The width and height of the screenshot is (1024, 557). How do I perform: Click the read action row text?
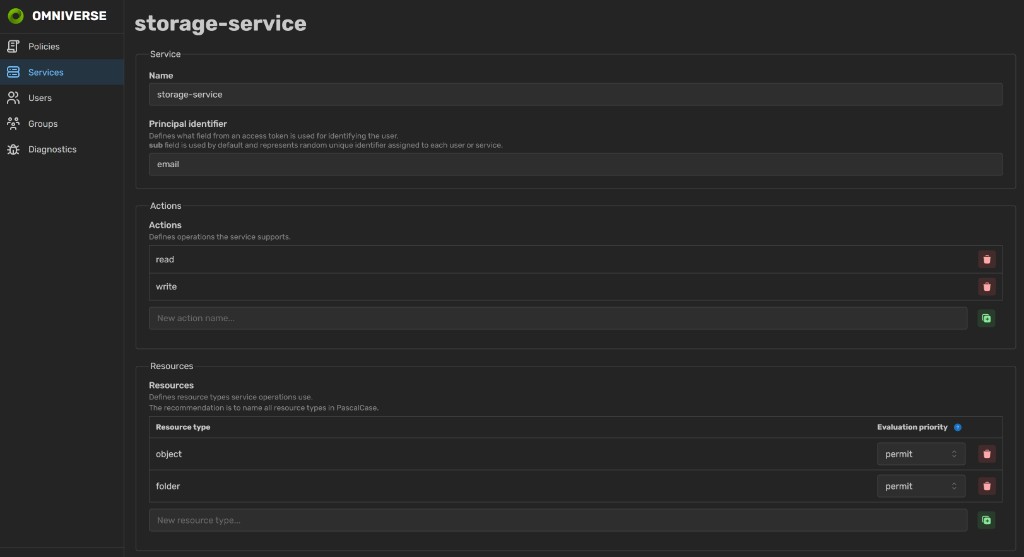coord(165,259)
